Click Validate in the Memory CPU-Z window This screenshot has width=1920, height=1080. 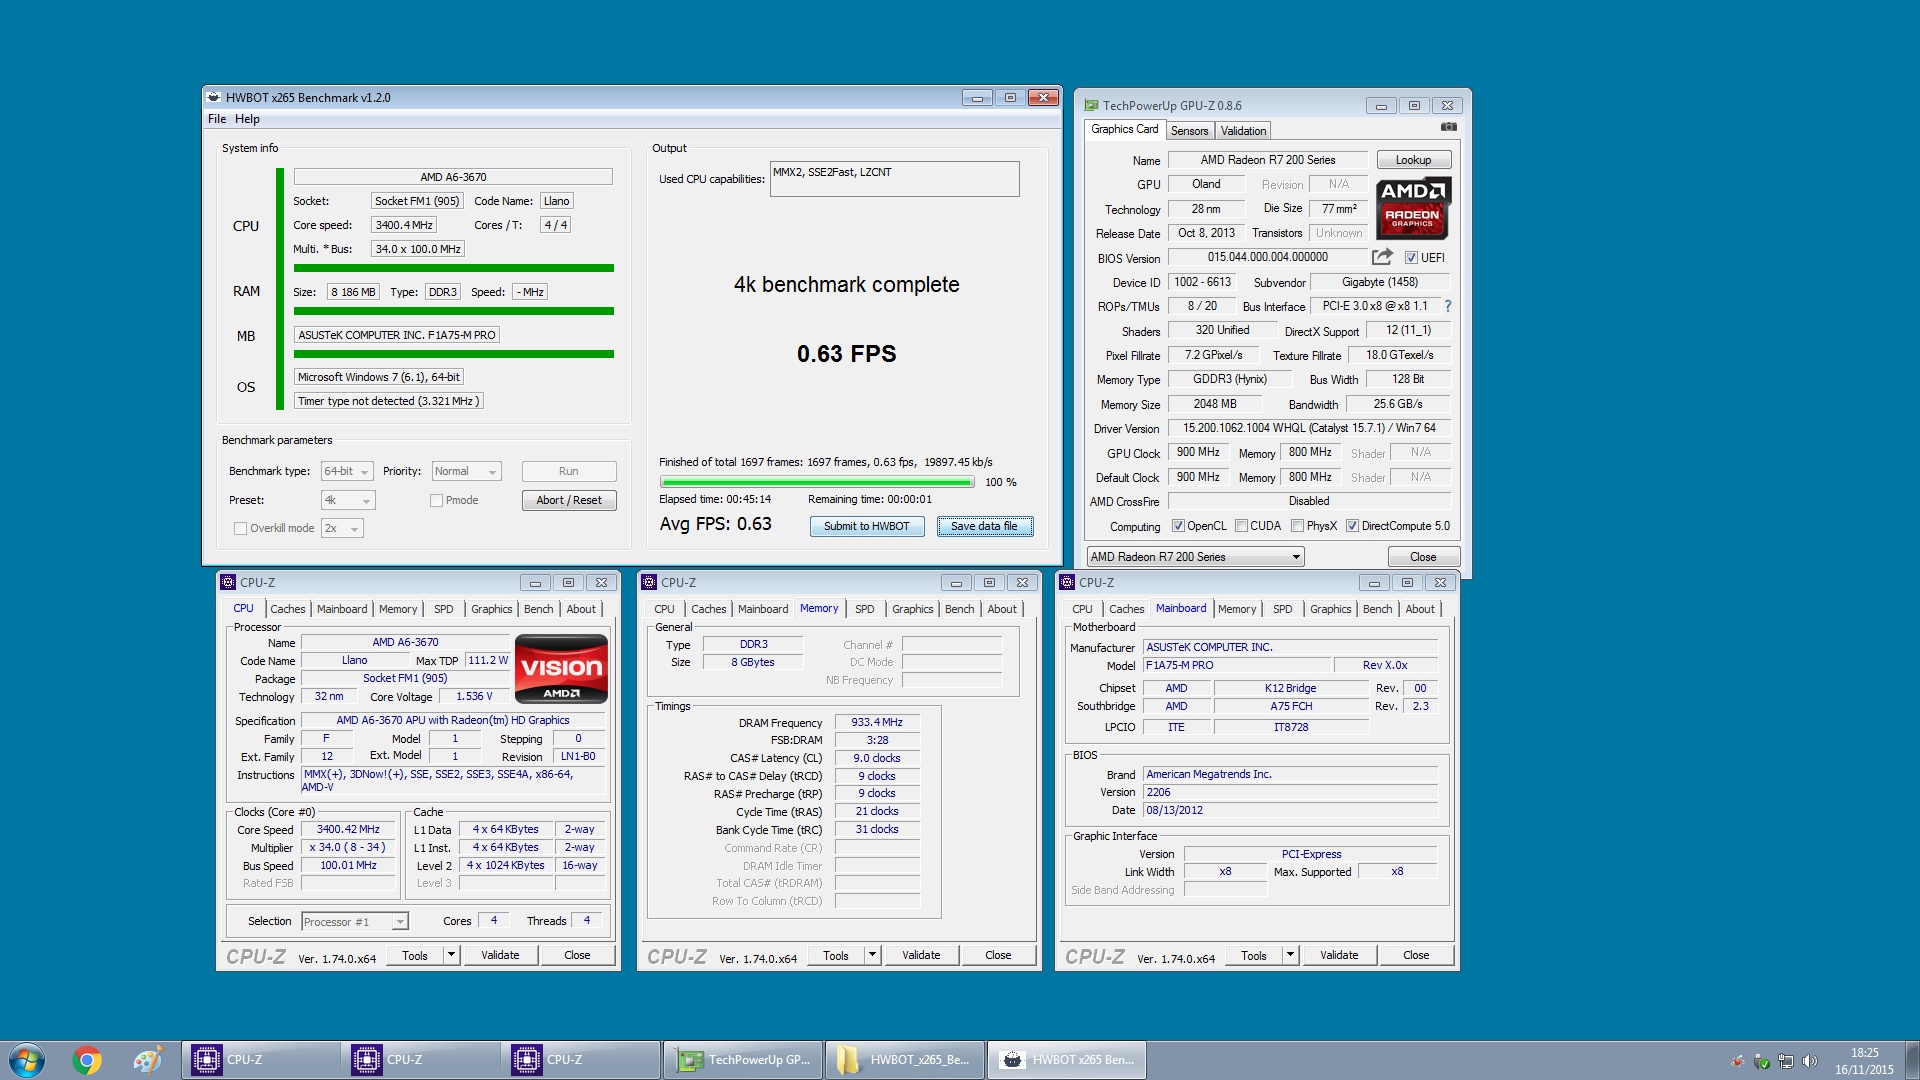click(921, 955)
